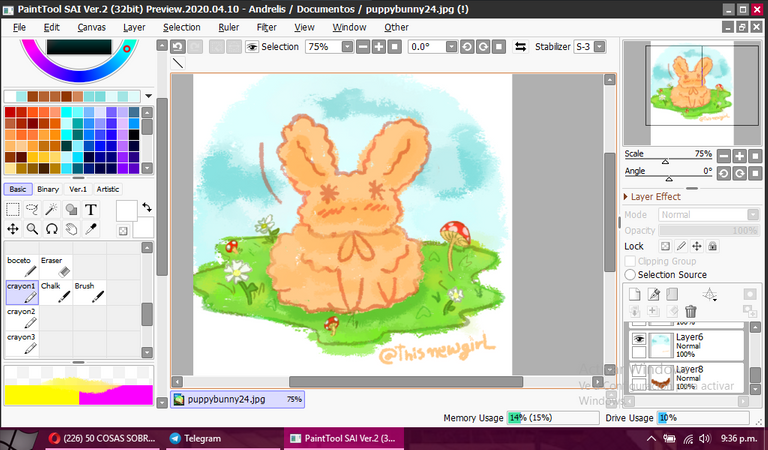
Task: Activate the Lasso selection tool
Action: 32,210
